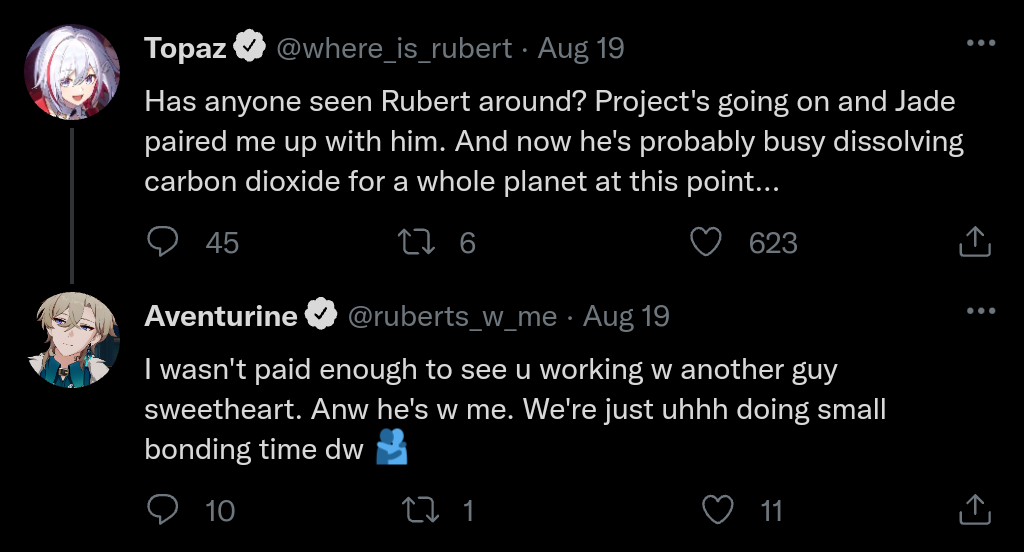Open the Topaz display name link

[186, 48]
